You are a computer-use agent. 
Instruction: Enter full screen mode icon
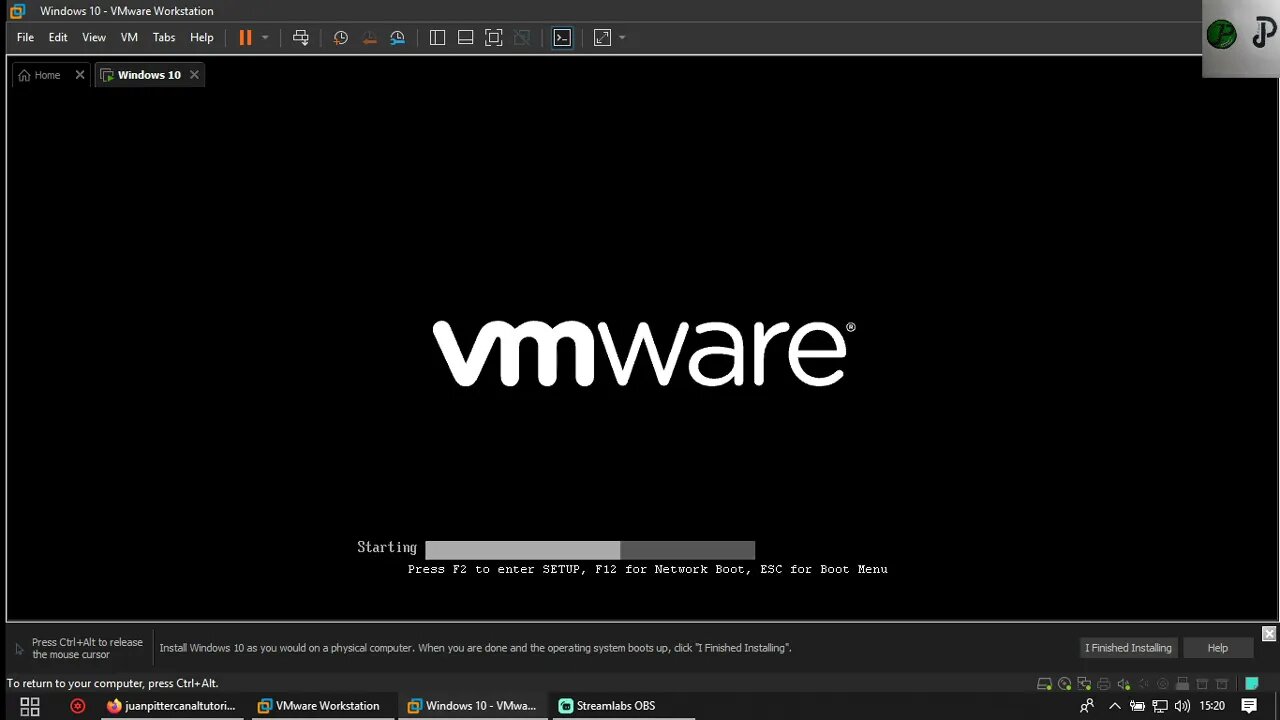coord(493,37)
